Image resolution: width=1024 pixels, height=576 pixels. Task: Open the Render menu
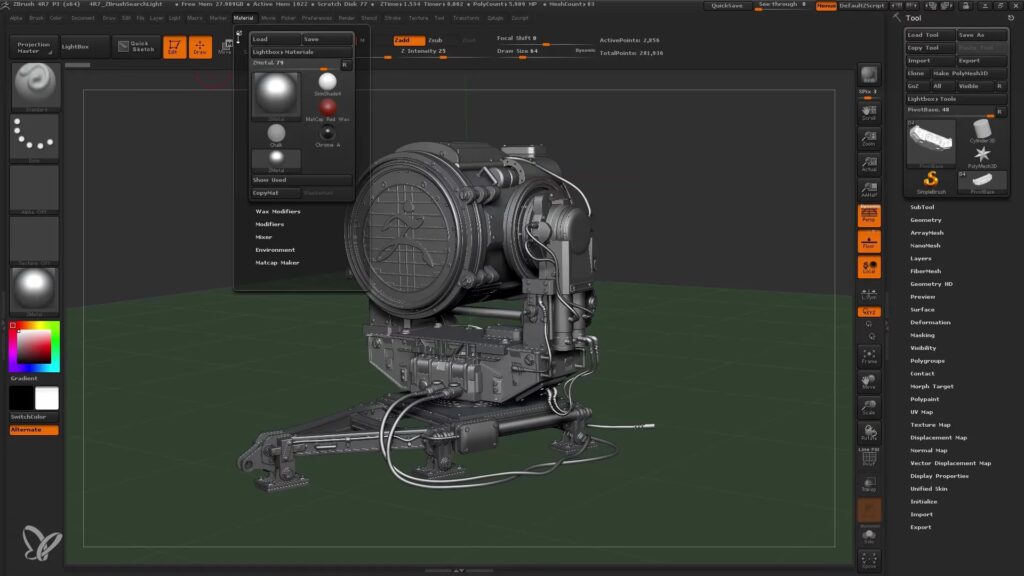346,18
